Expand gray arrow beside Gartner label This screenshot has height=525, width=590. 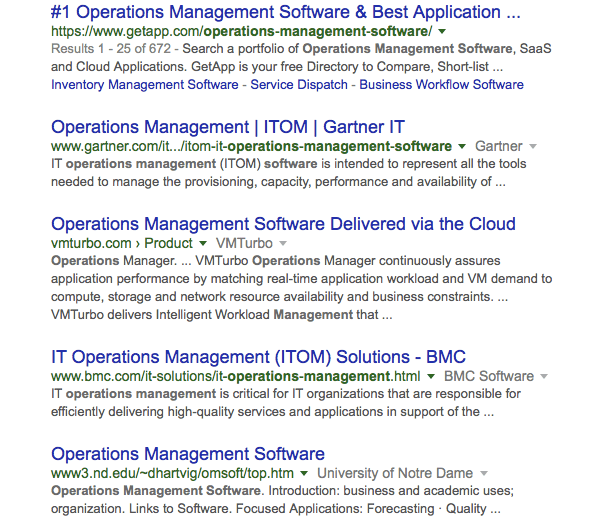tap(533, 146)
